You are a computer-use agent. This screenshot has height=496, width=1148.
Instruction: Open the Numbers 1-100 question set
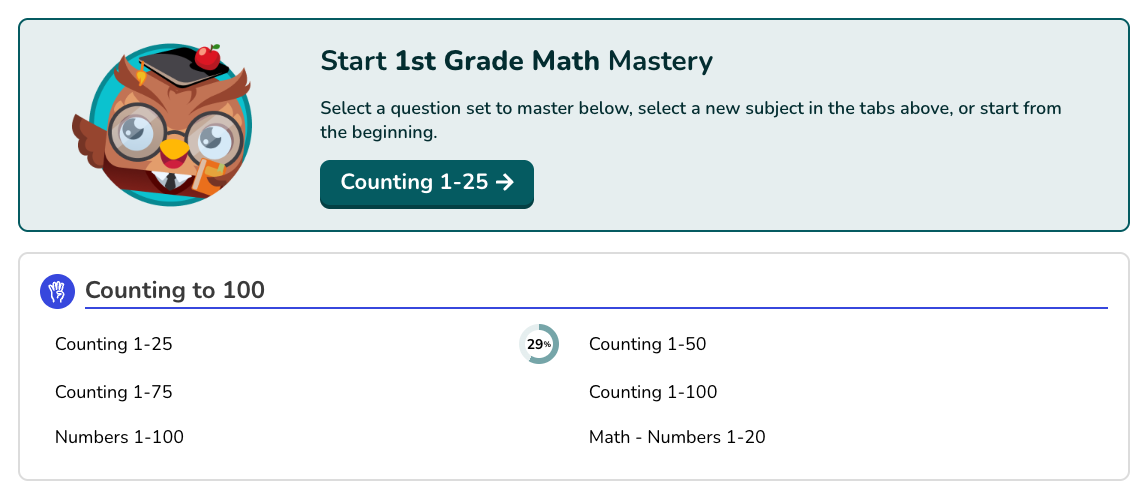tap(119, 437)
